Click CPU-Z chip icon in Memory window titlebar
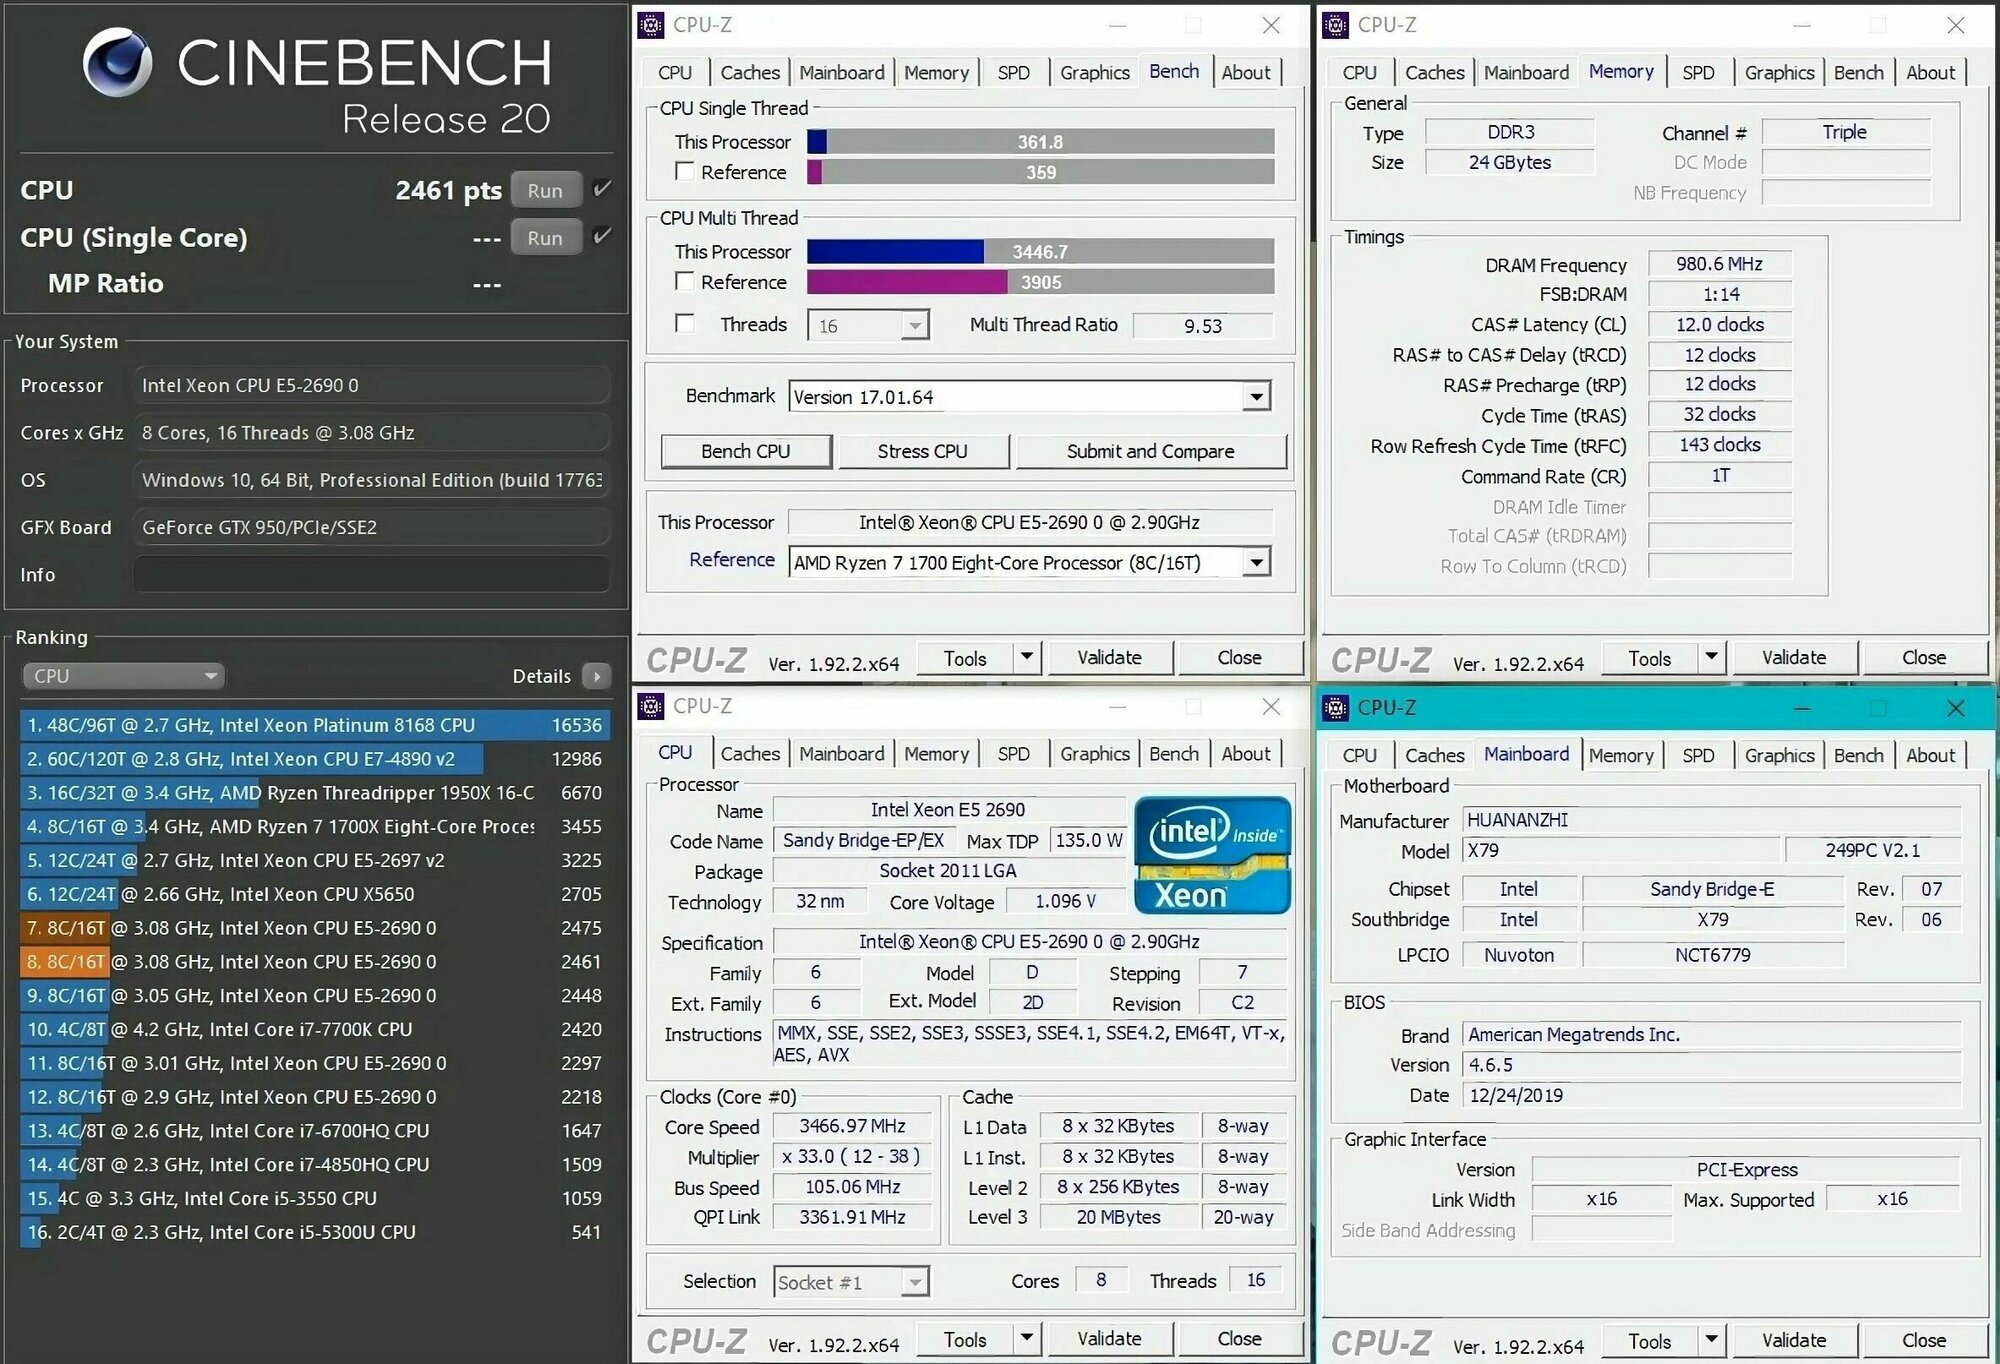The image size is (2000, 1364). (x=1335, y=25)
